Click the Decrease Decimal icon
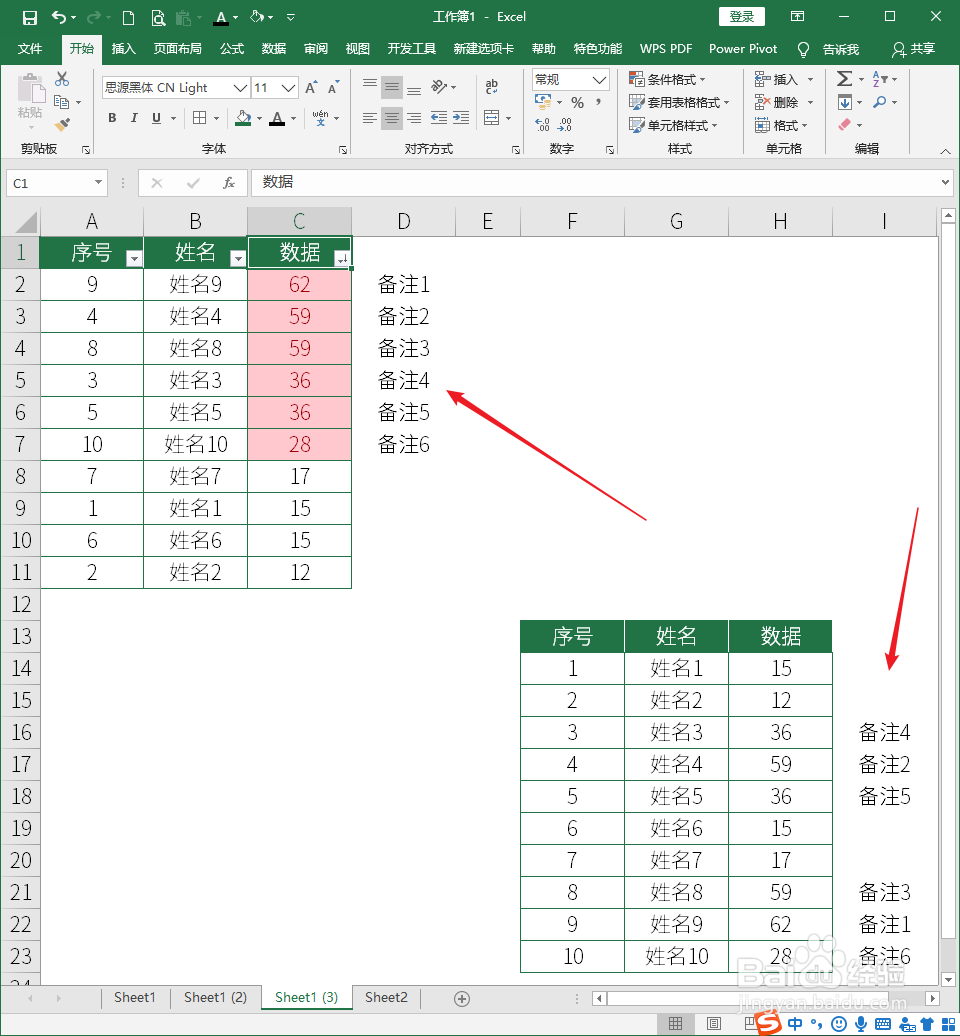 click(x=565, y=124)
